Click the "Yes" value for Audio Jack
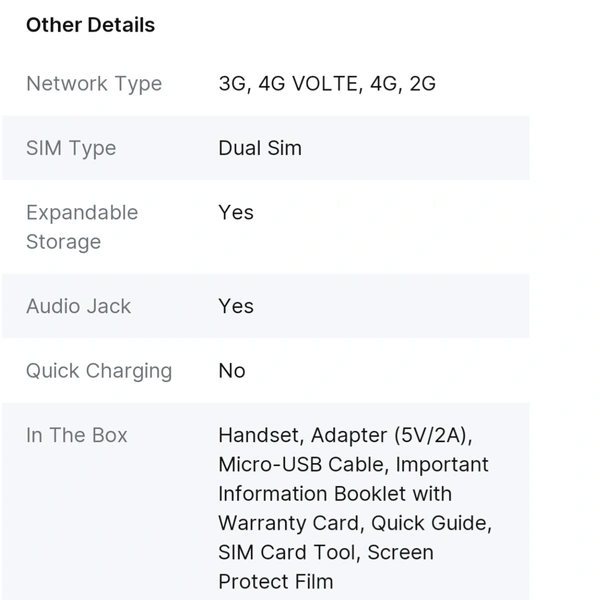 pyautogui.click(x=236, y=307)
